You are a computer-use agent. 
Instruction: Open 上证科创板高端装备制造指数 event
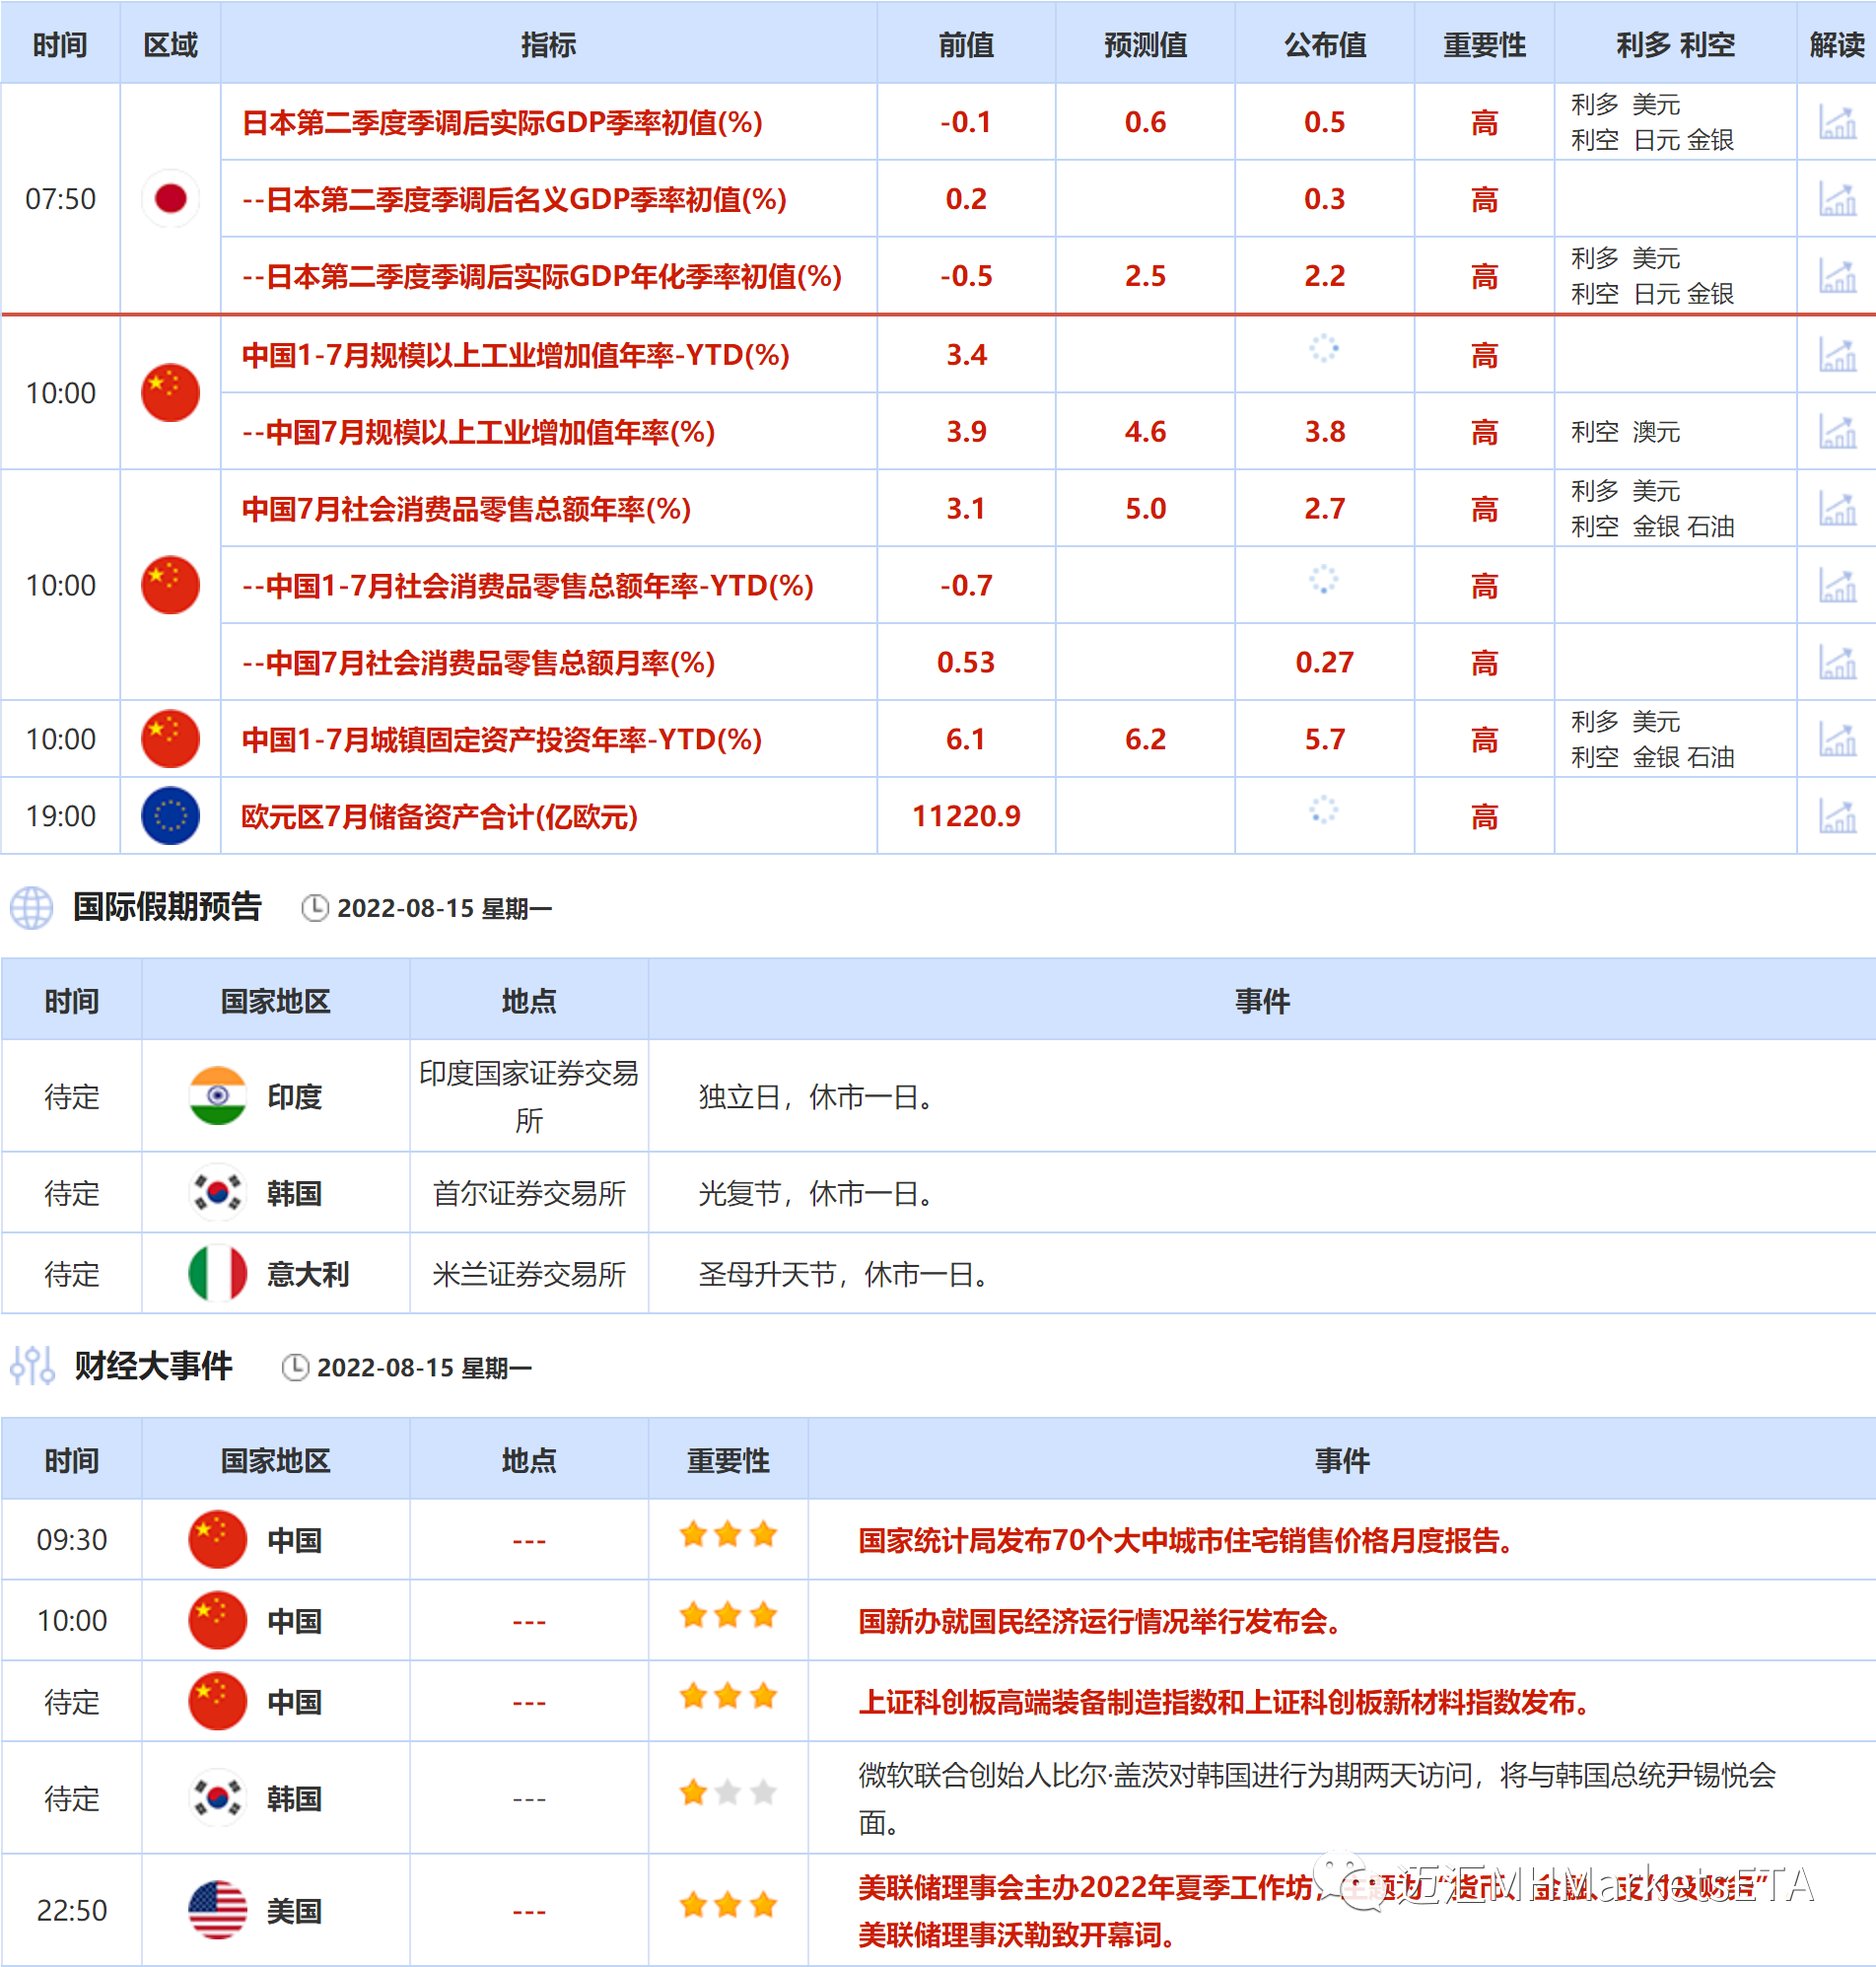click(x=1224, y=1702)
